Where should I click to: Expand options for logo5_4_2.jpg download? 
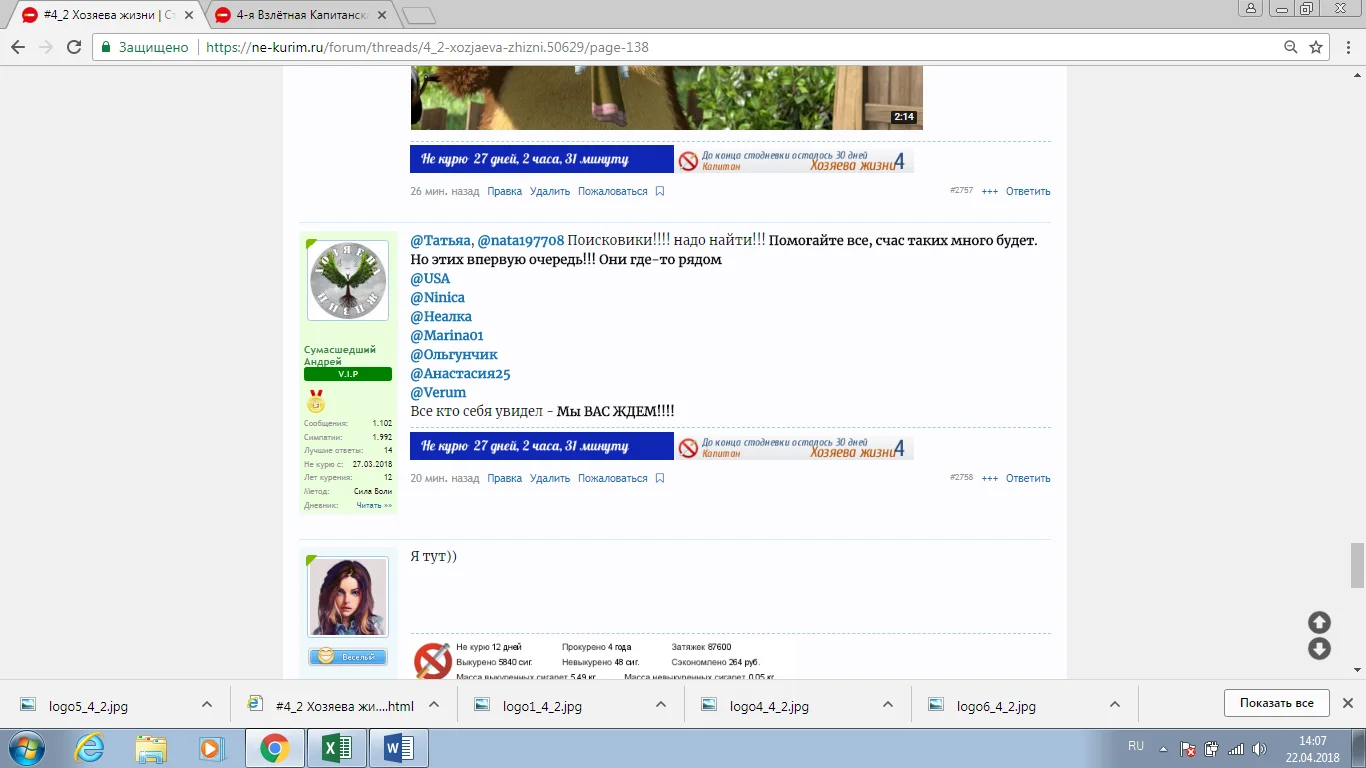(x=207, y=704)
